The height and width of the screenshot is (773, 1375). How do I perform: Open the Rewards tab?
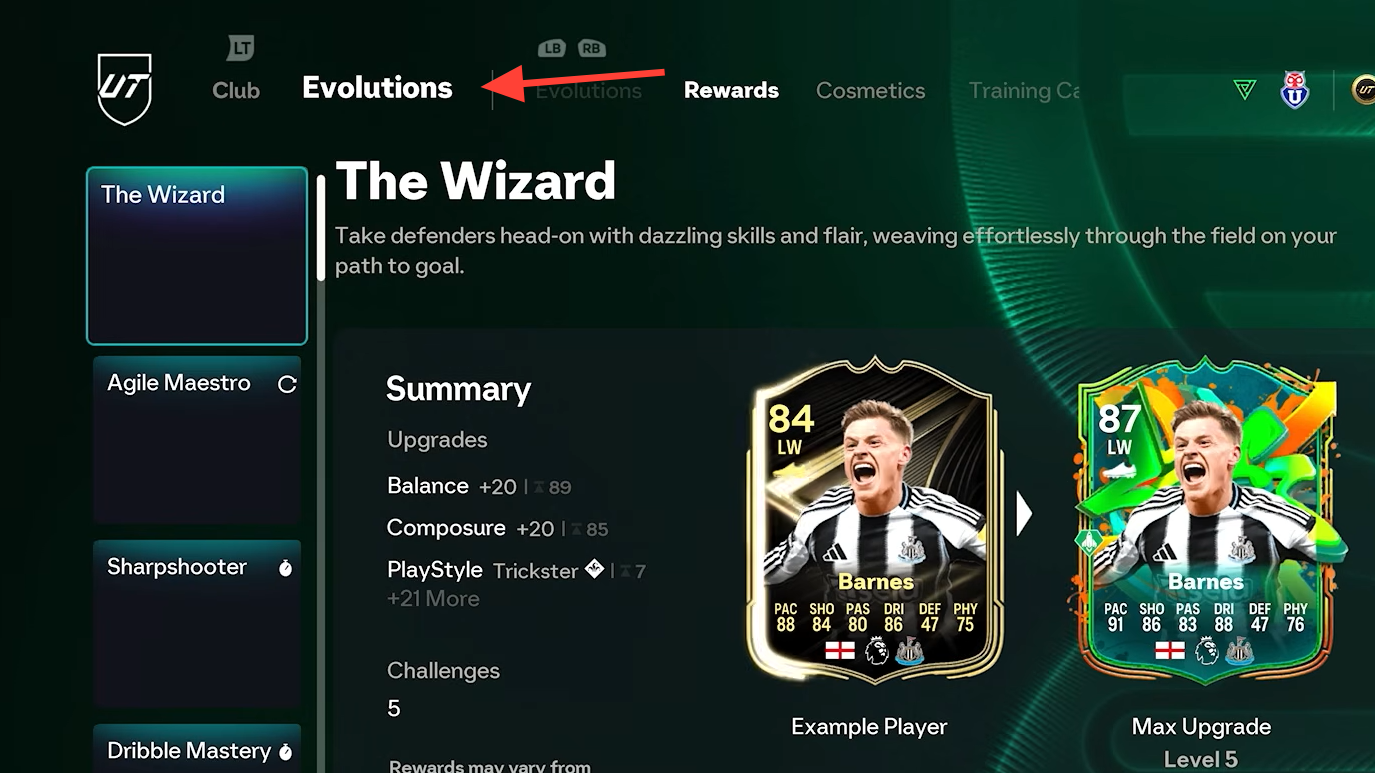(x=731, y=90)
